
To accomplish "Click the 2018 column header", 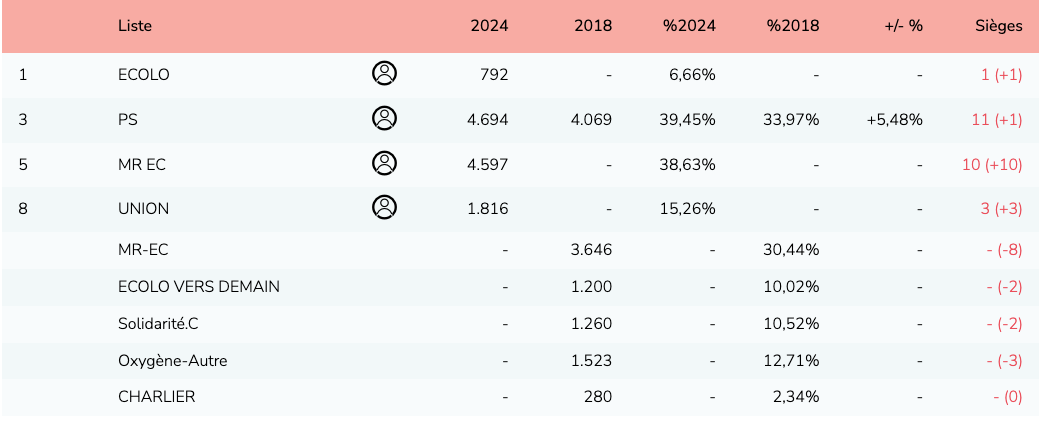I will [x=593, y=26].
